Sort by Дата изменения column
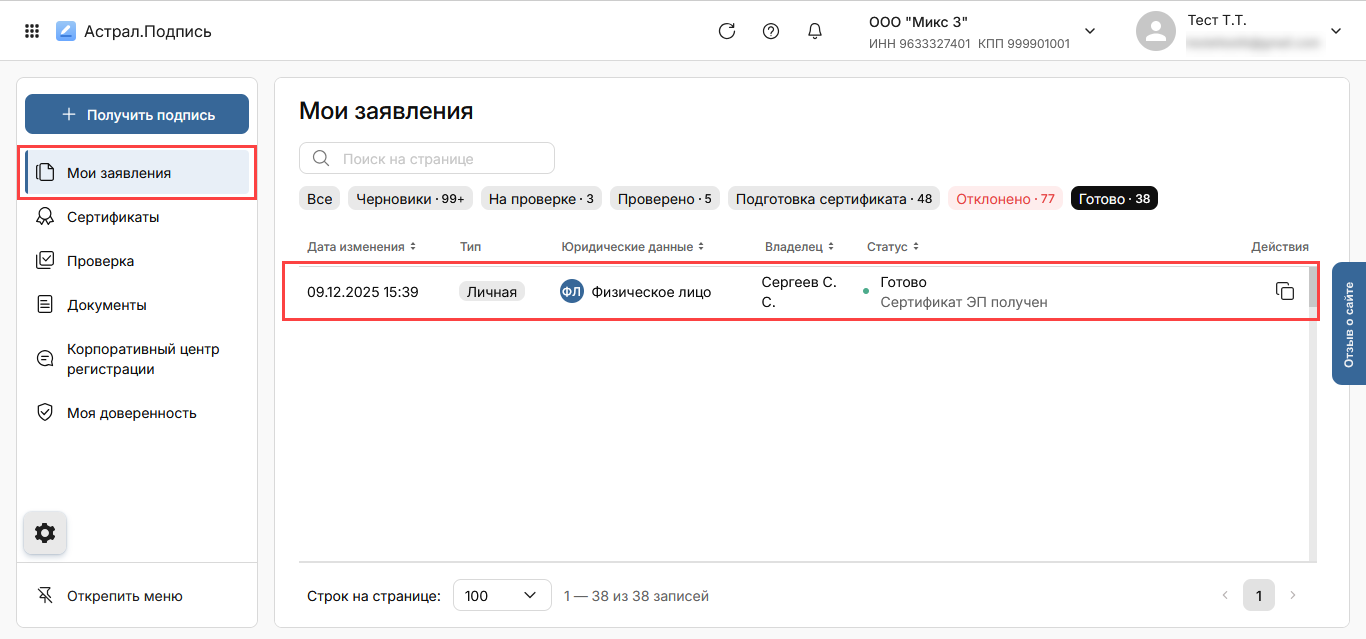The width and height of the screenshot is (1366, 639). [361, 247]
